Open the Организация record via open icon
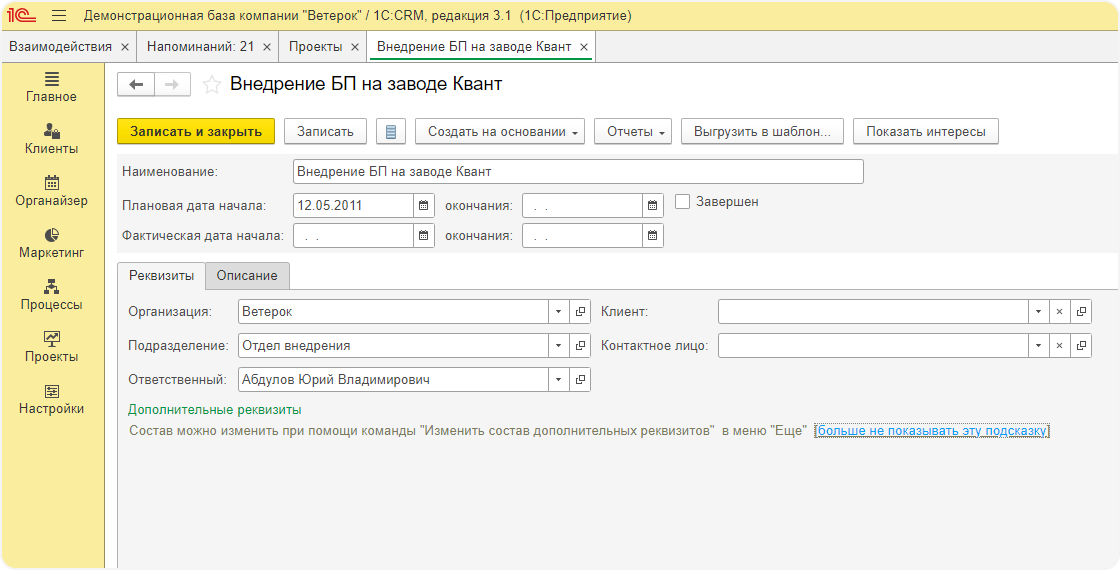The height and width of the screenshot is (570, 1120). 580,311
